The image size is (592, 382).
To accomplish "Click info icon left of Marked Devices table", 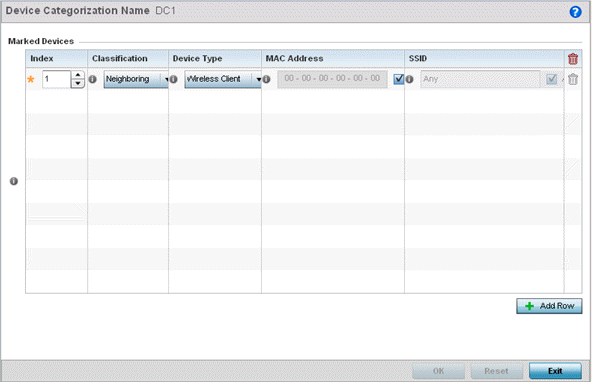I will [14, 181].
